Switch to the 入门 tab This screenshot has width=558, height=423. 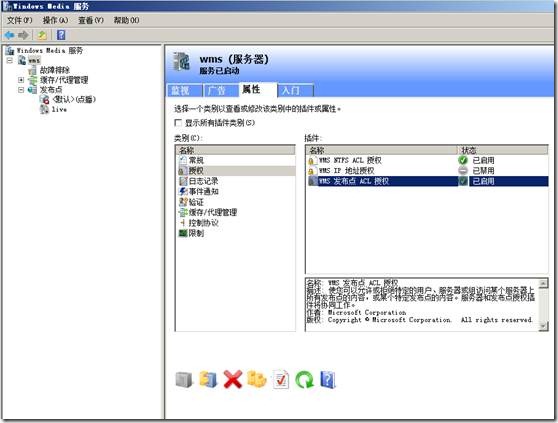(x=295, y=90)
